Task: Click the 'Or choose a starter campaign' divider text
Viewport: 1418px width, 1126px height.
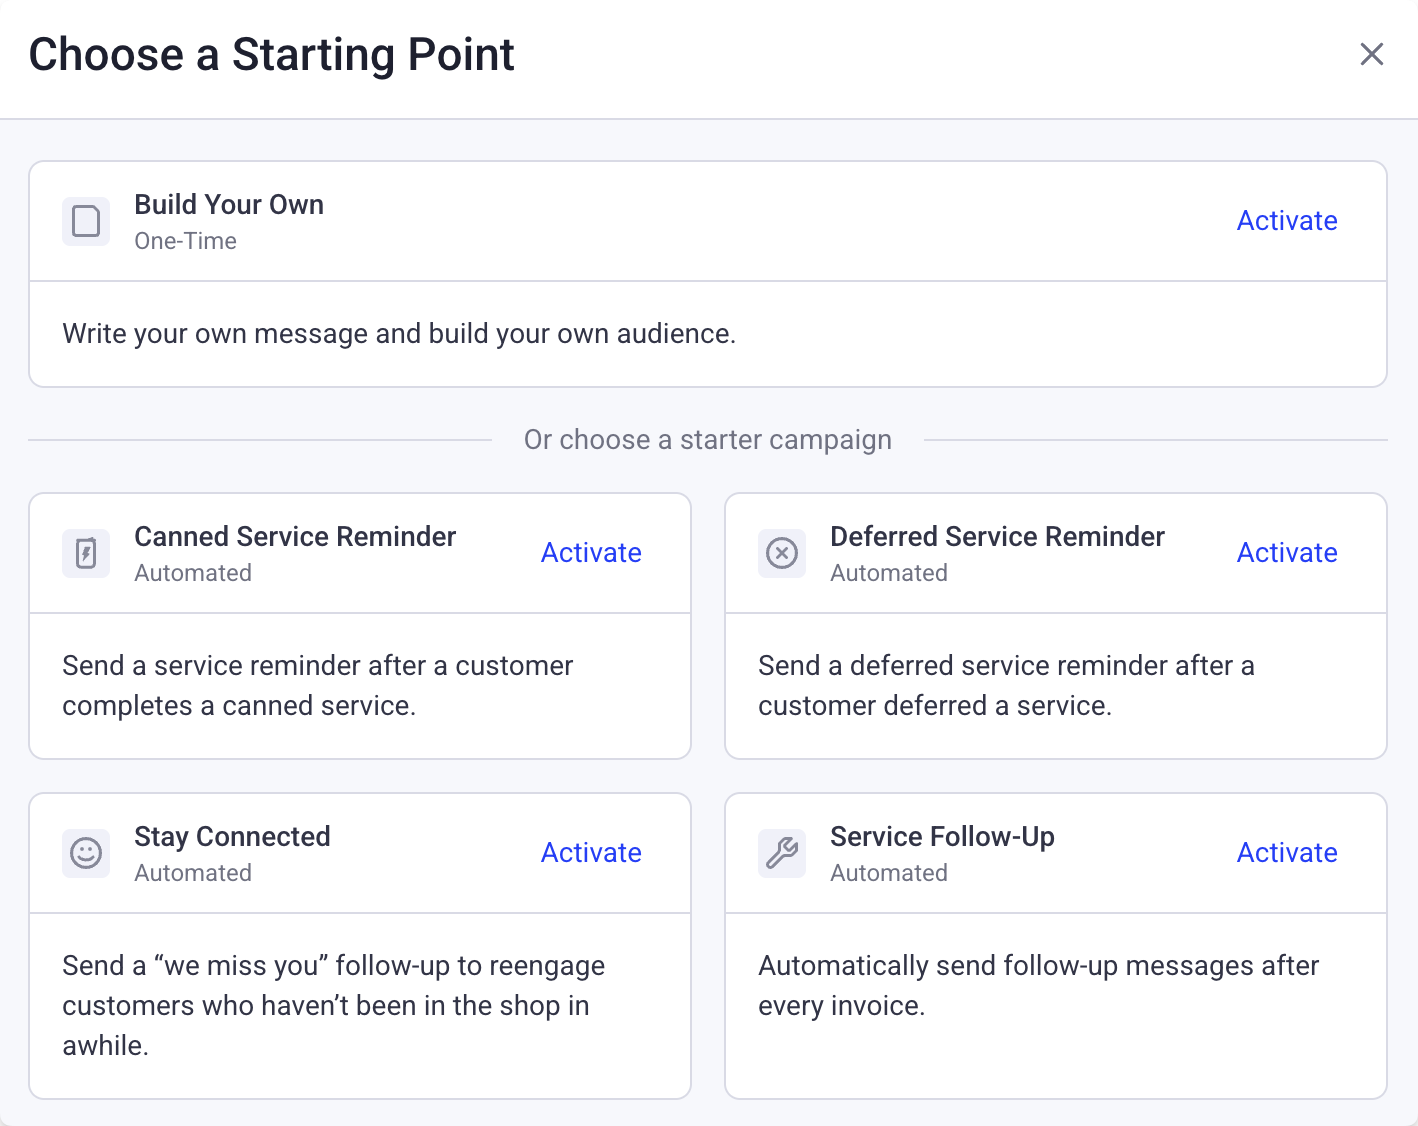Action: pos(708,440)
